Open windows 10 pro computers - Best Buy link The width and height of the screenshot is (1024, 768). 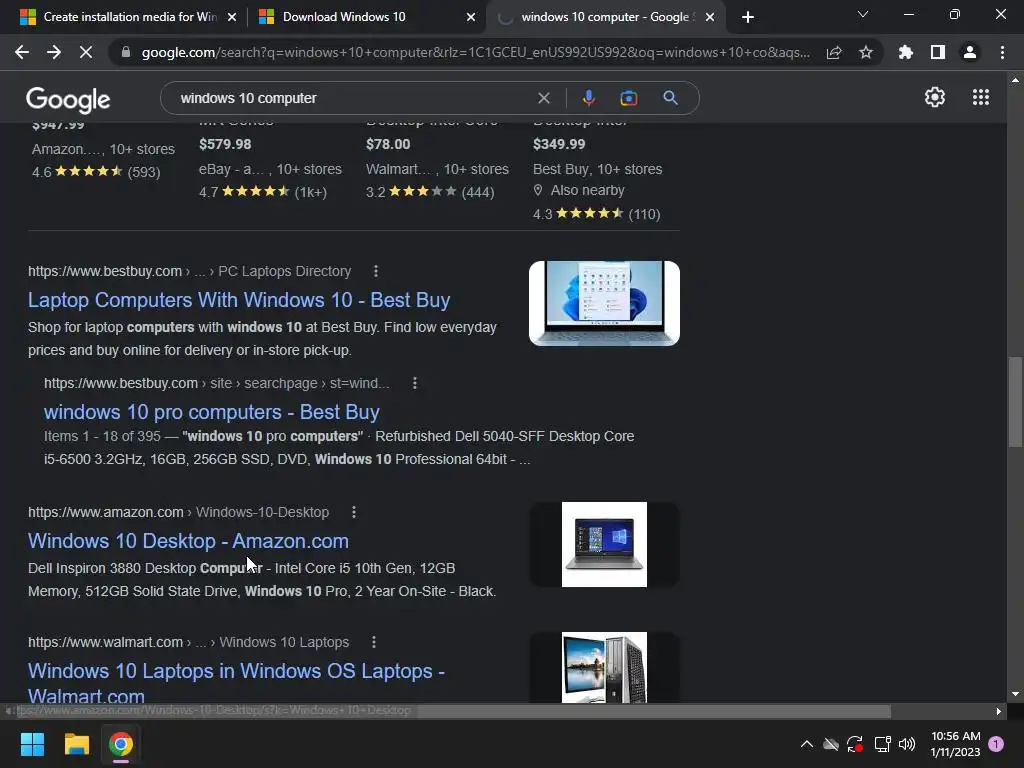pos(212,412)
